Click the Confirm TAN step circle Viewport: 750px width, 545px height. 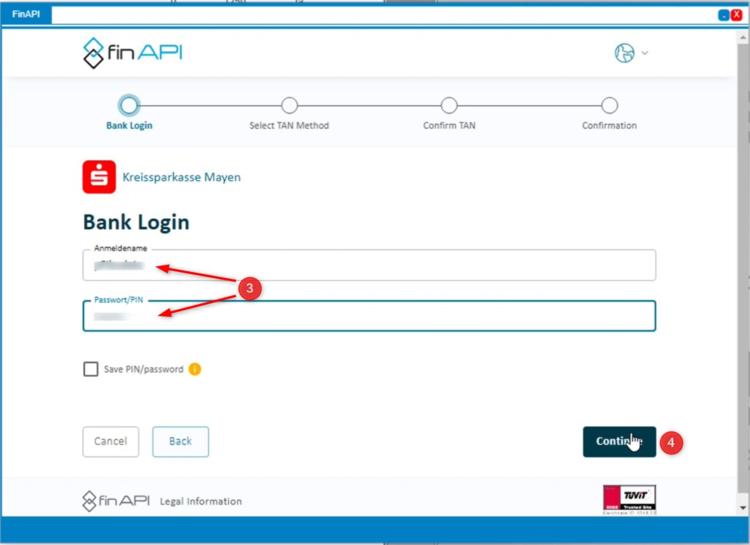click(449, 105)
